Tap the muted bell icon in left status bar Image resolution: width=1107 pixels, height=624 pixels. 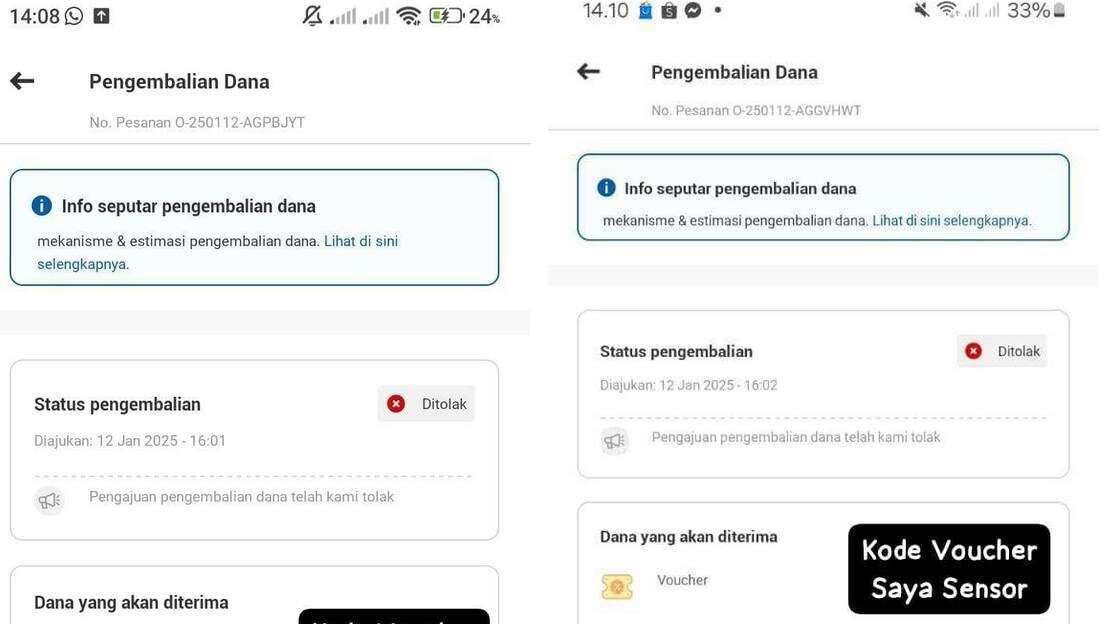pyautogui.click(x=312, y=16)
